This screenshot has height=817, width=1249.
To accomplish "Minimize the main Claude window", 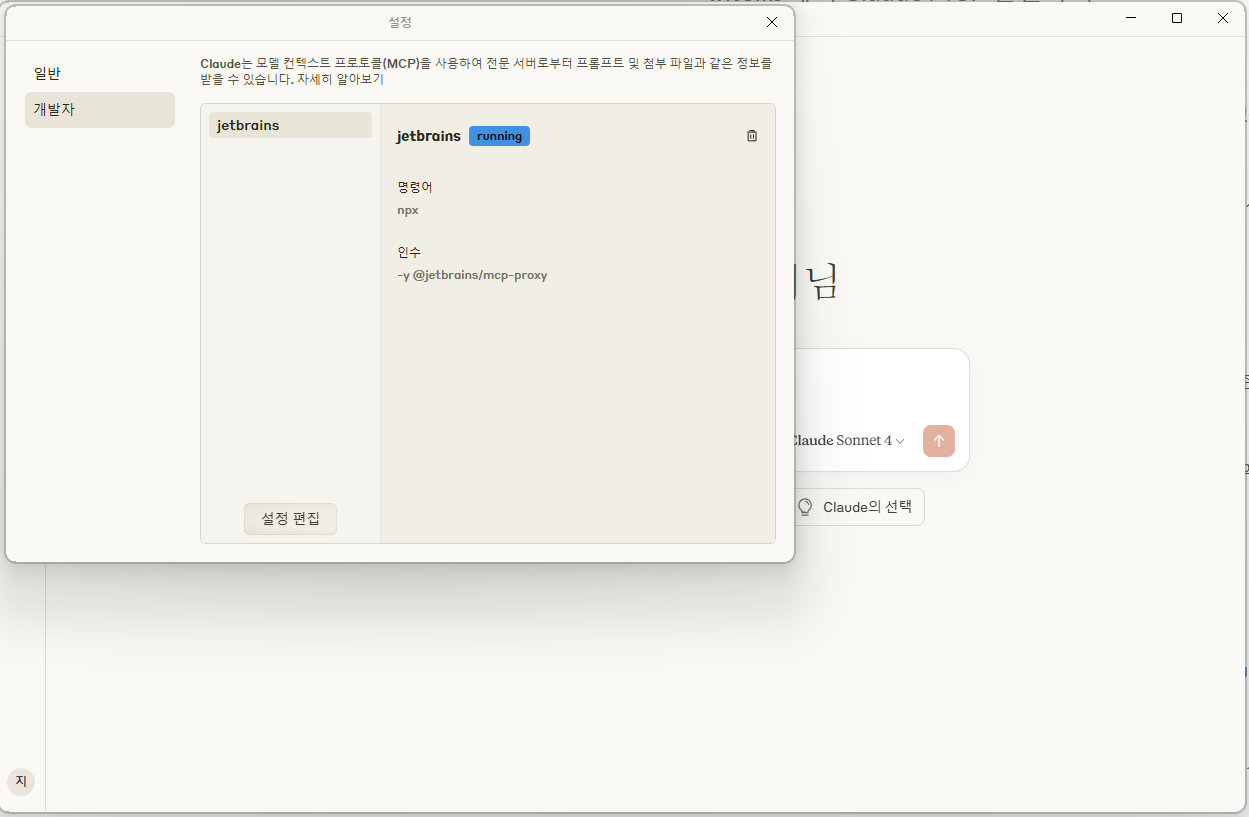I will pyautogui.click(x=1131, y=18).
